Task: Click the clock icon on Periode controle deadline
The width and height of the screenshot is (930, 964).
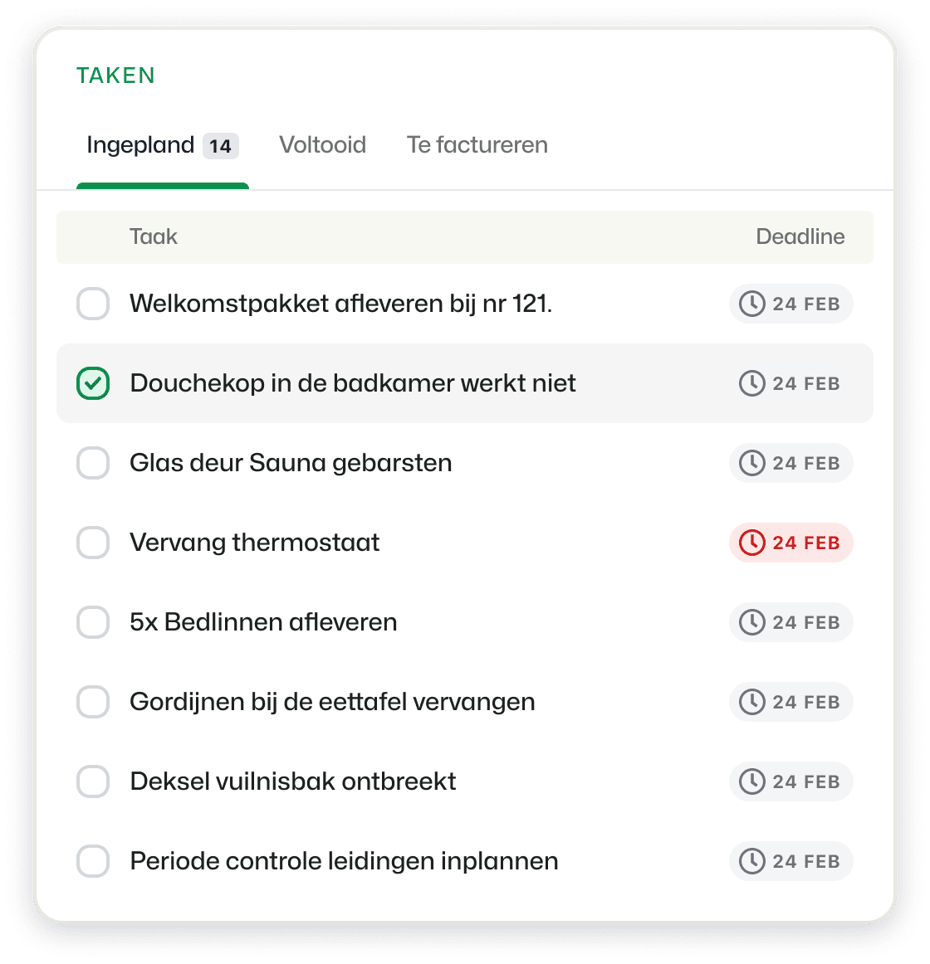Action: [751, 860]
